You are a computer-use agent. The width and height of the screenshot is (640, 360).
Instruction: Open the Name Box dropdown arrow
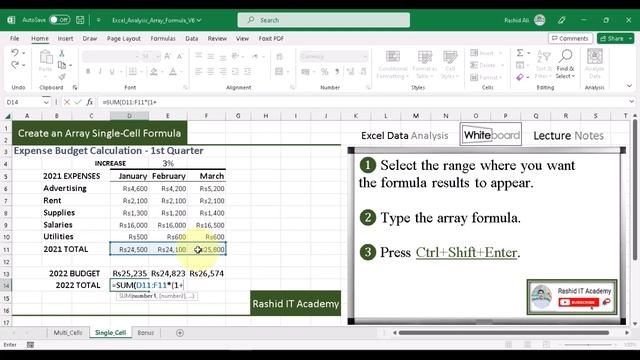pyautogui.click(x=46, y=102)
